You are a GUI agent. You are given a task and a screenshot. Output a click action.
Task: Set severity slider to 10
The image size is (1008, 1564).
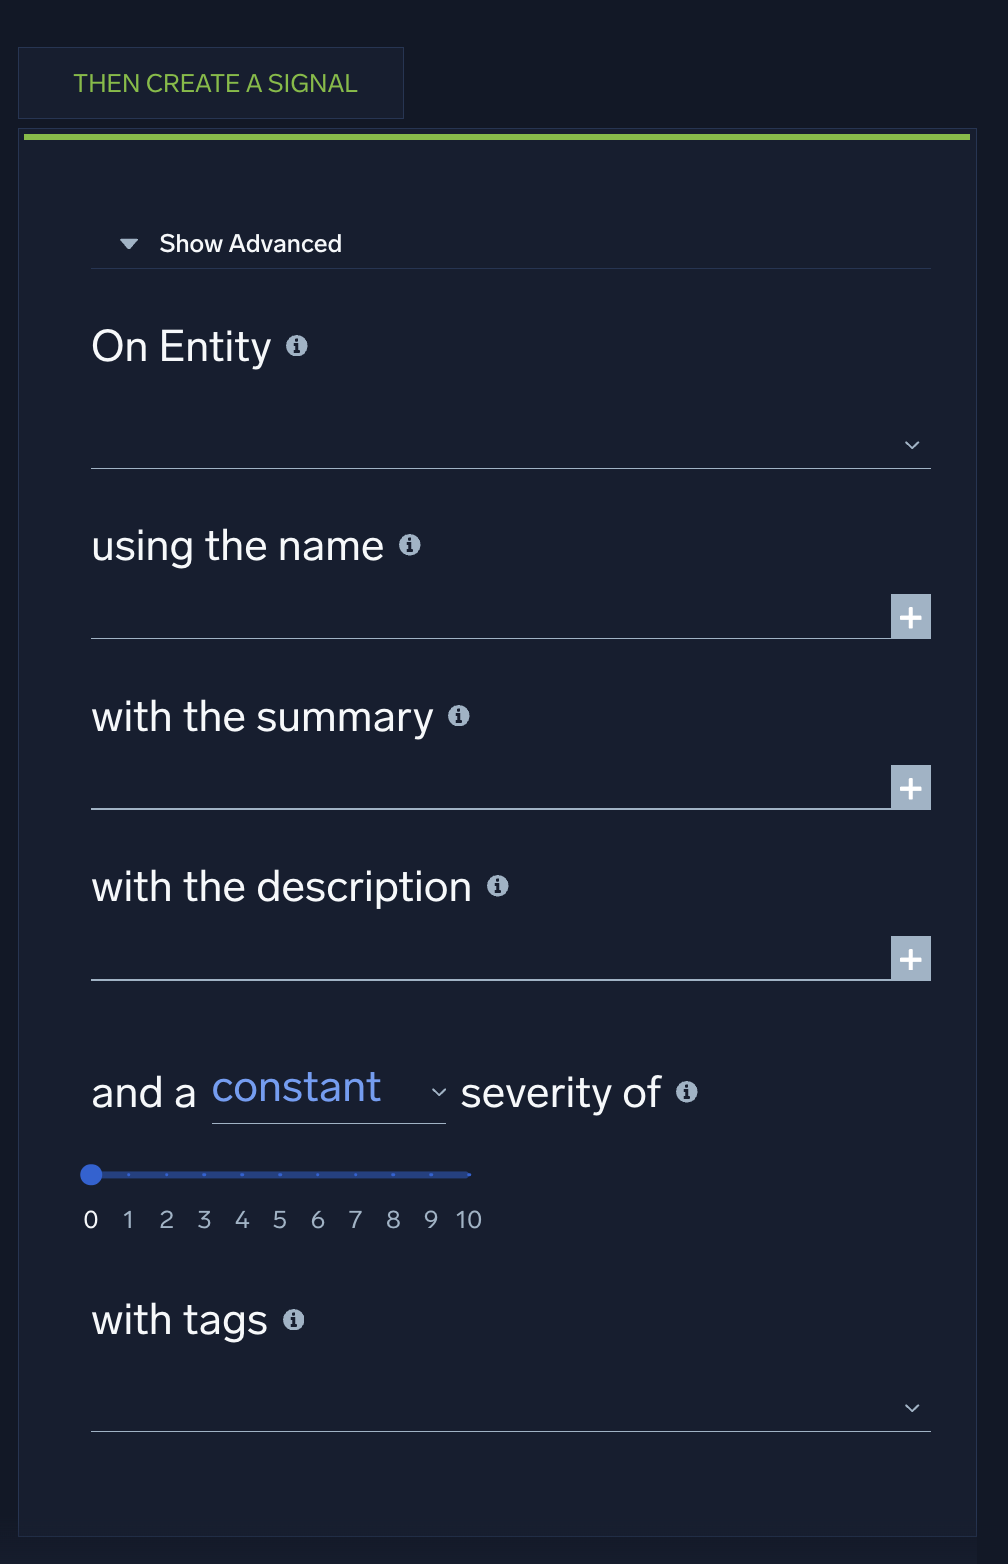pyautogui.click(x=468, y=1175)
